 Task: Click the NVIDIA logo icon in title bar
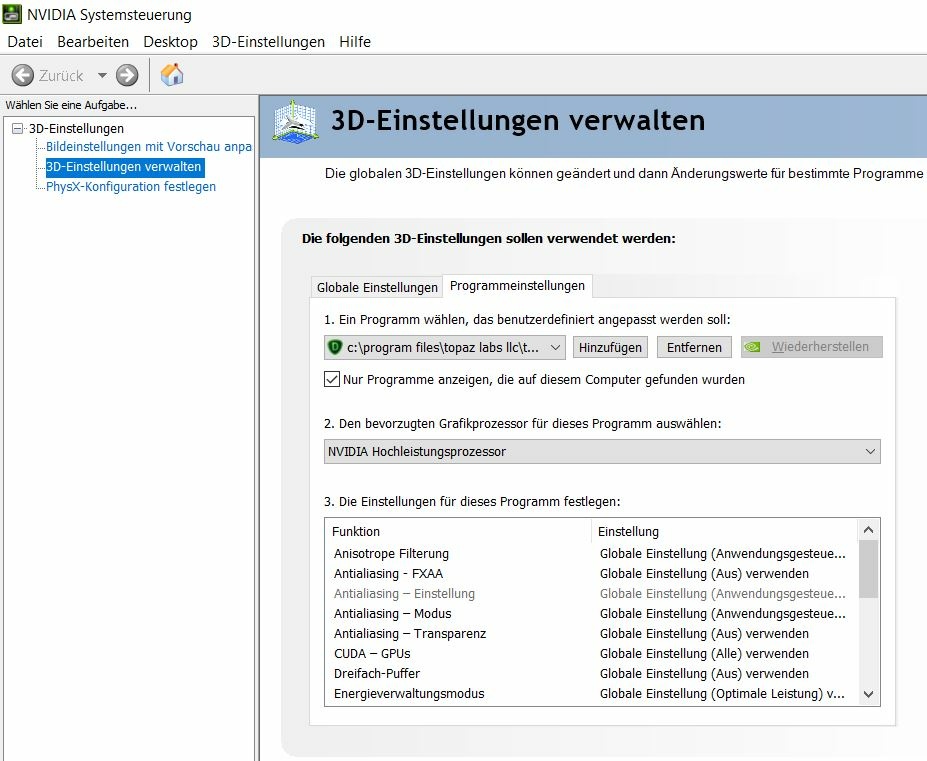(12, 15)
